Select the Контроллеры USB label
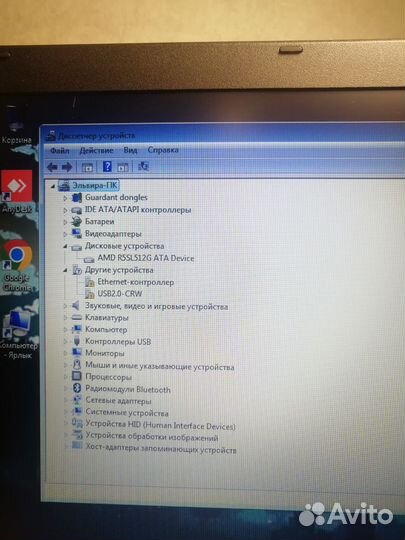 click(x=118, y=342)
